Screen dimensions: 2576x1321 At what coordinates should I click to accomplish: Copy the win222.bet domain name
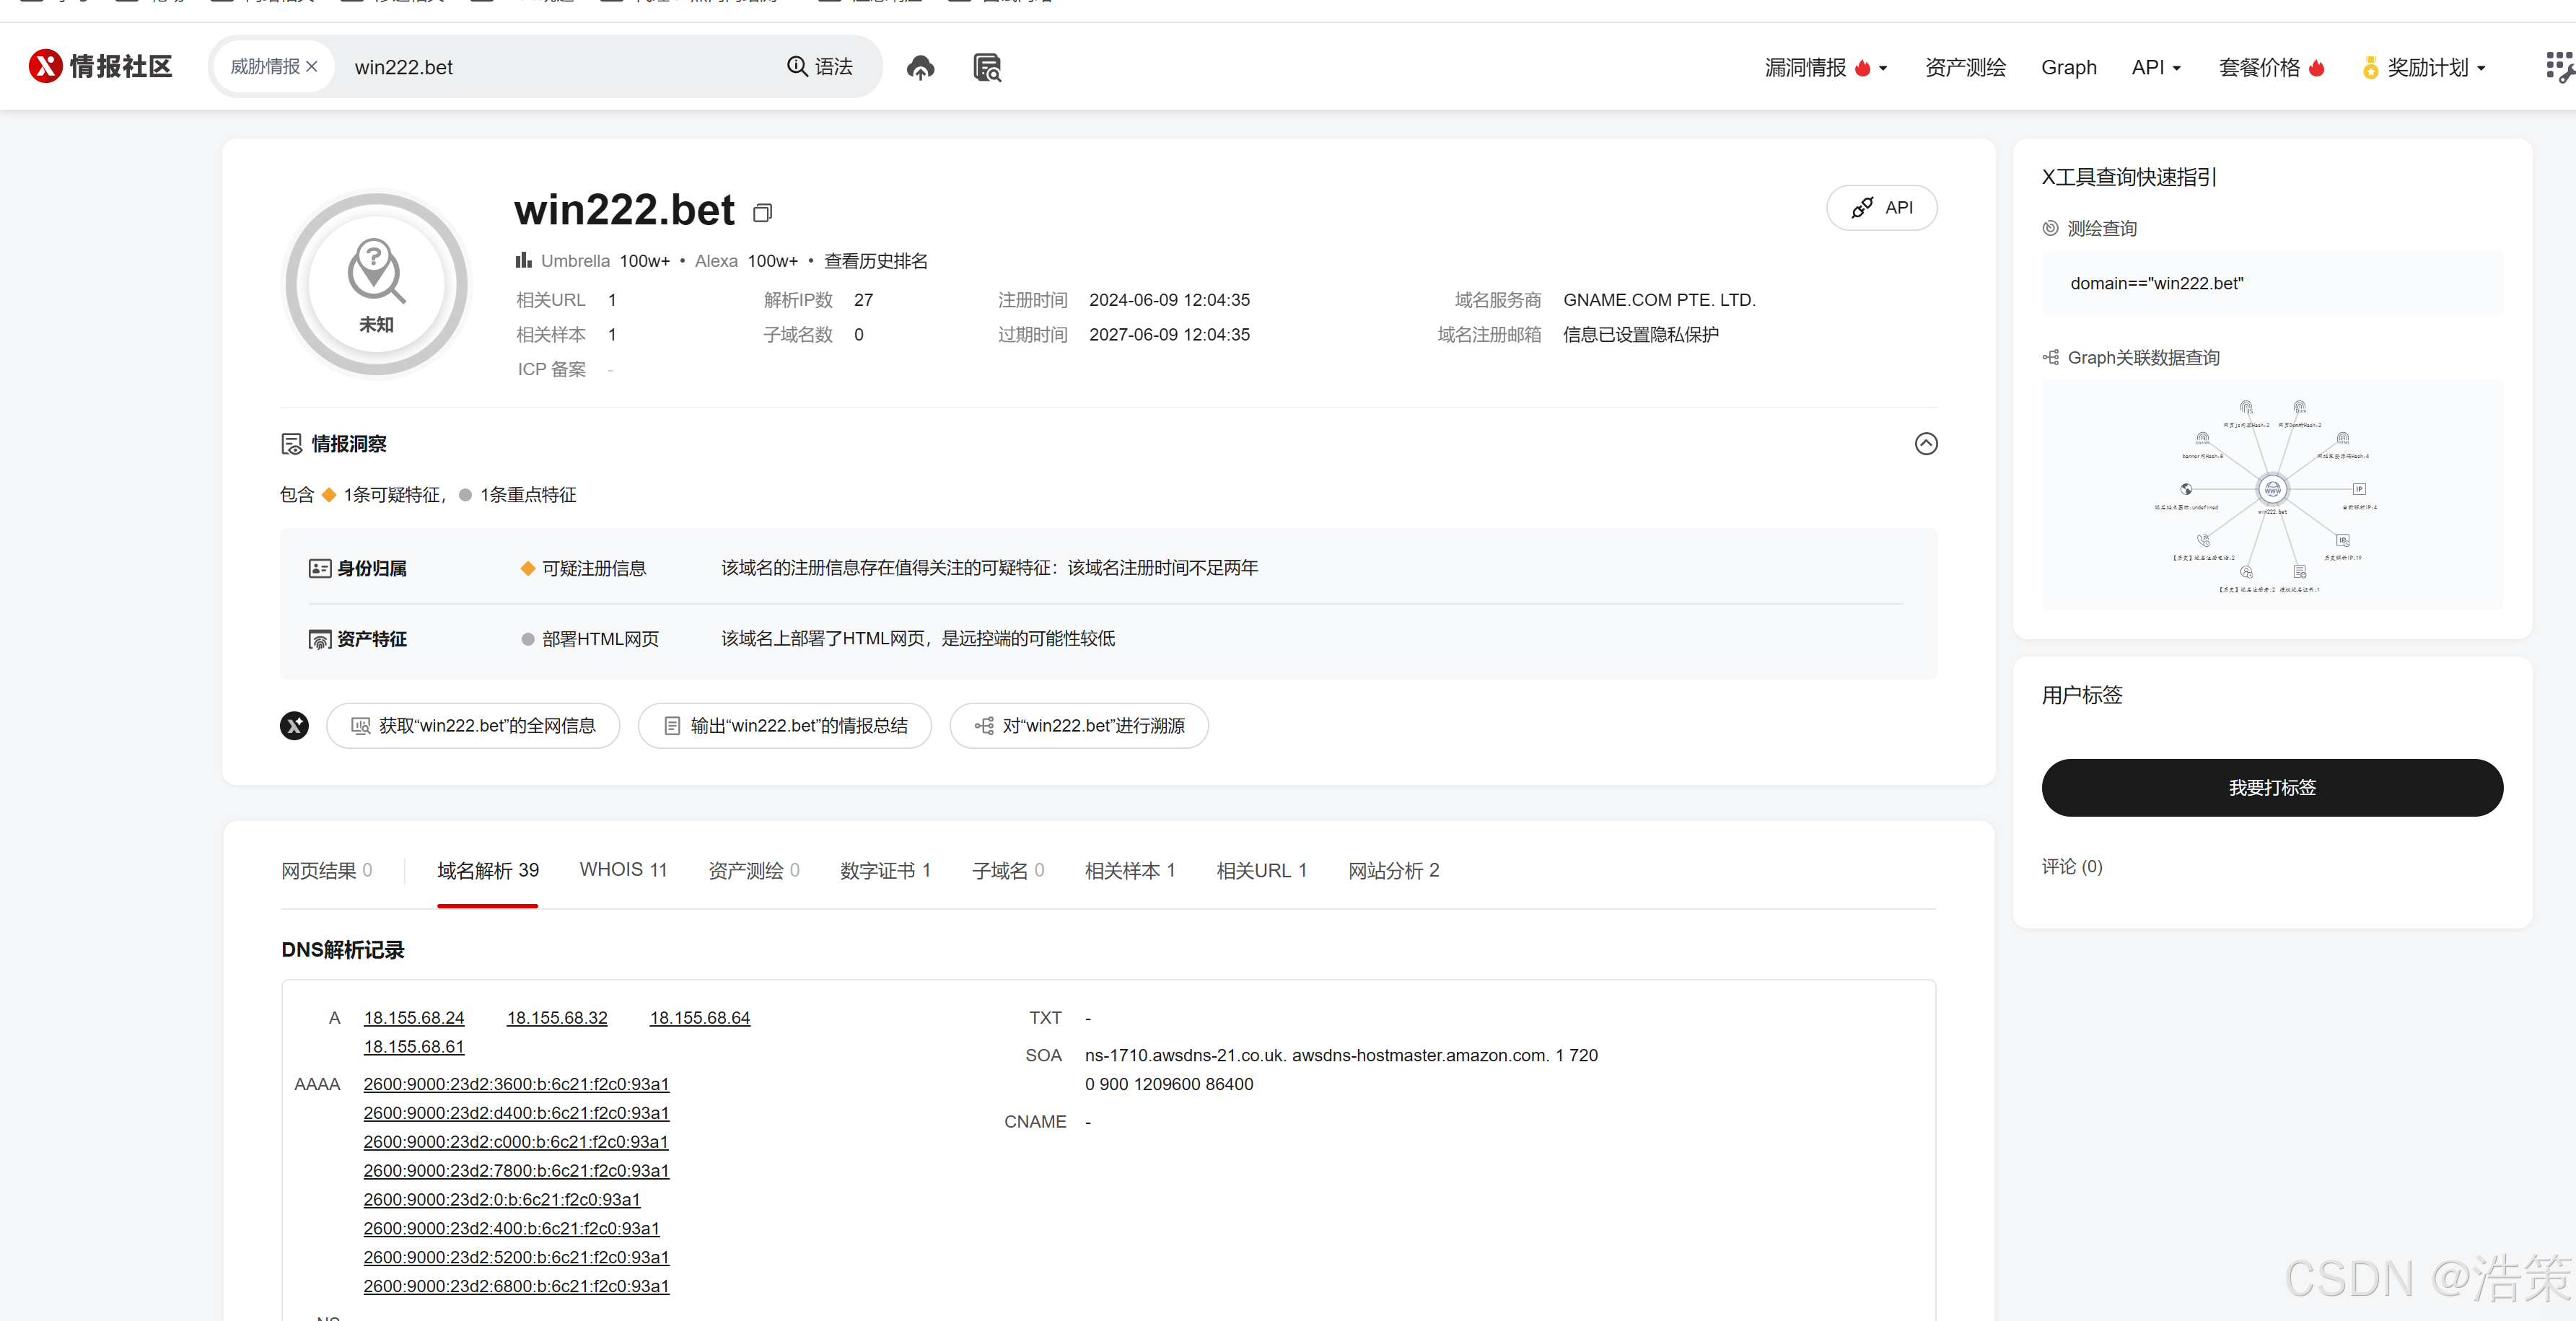click(x=762, y=212)
